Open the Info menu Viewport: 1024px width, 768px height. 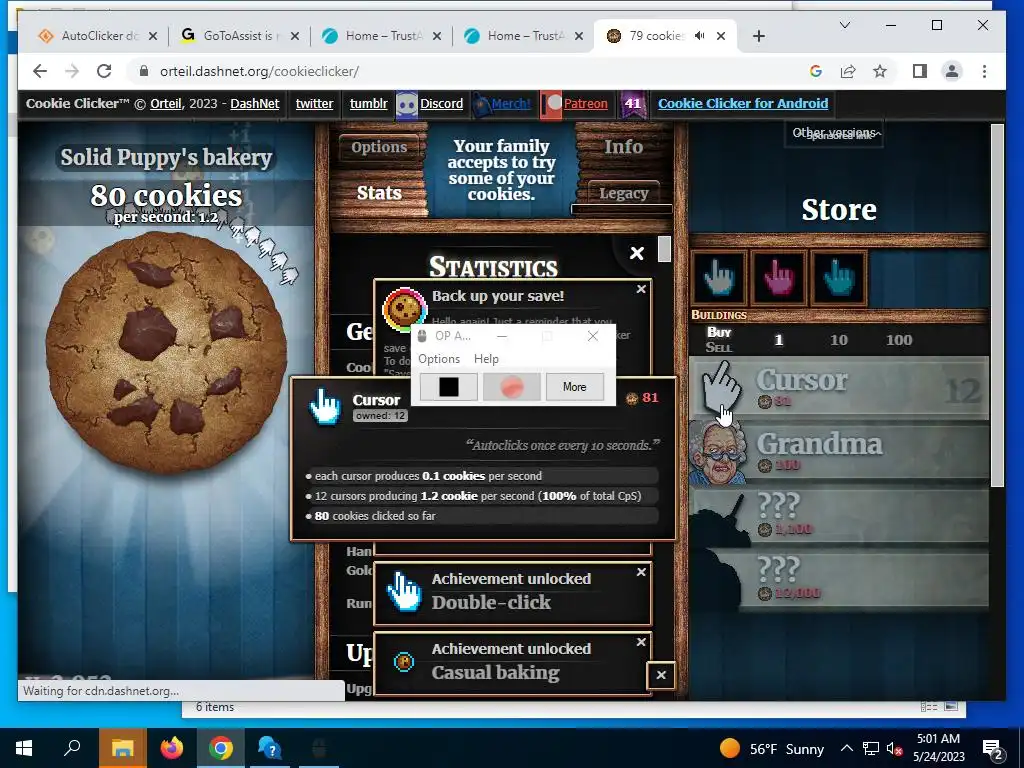tap(623, 147)
